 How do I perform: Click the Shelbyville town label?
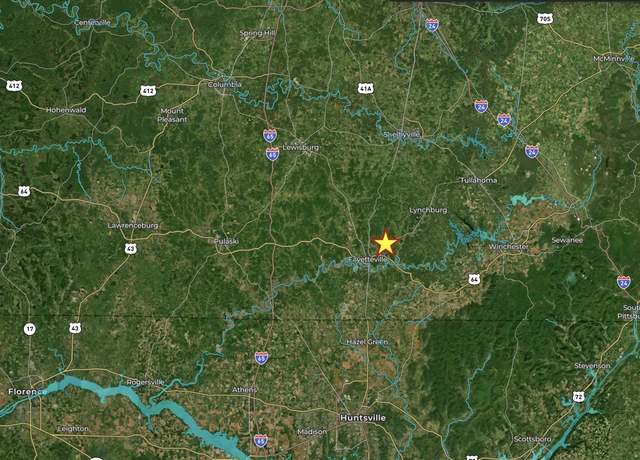point(402,134)
